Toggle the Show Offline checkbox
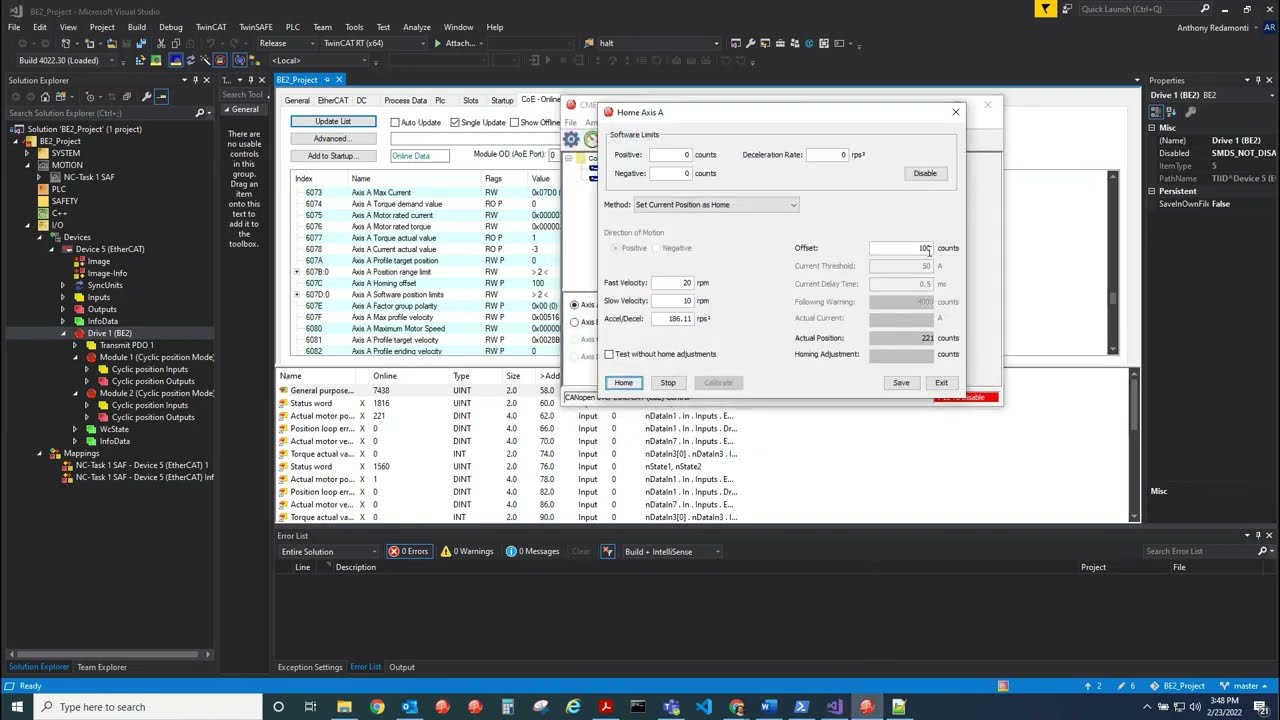The height and width of the screenshot is (720, 1280). [514, 122]
